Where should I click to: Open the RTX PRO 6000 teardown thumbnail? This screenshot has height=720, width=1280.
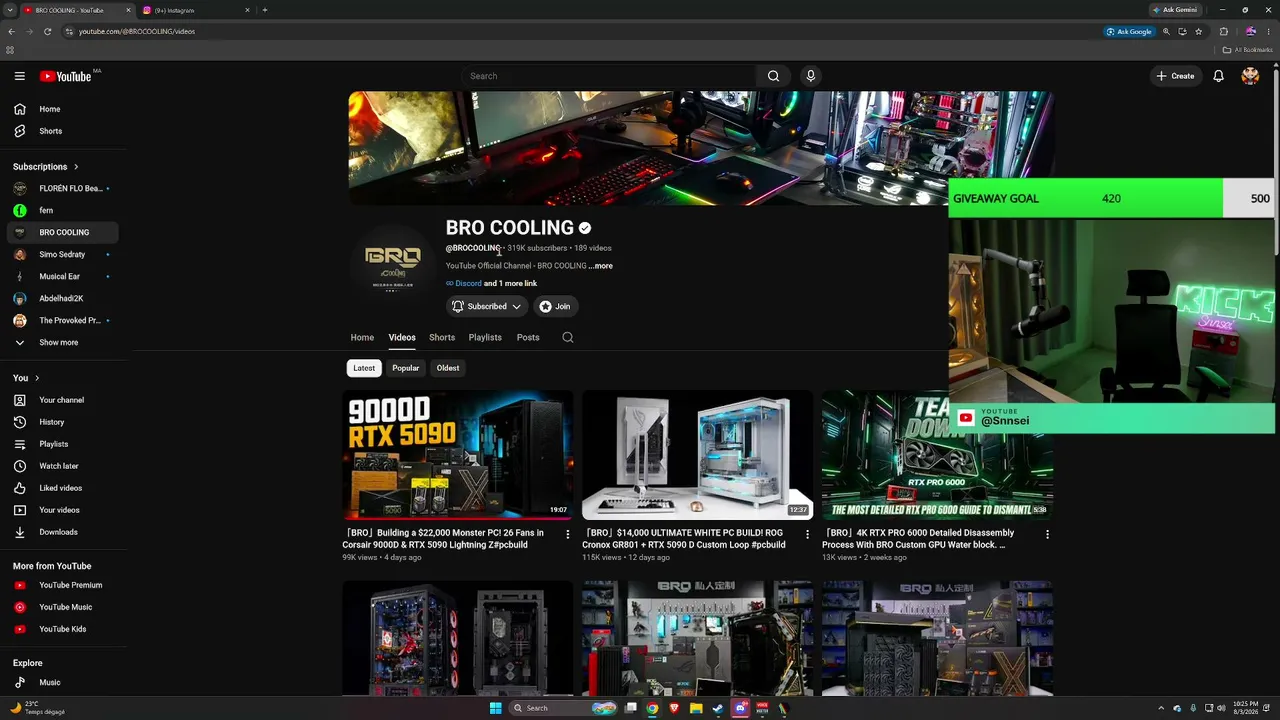[937, 455]
